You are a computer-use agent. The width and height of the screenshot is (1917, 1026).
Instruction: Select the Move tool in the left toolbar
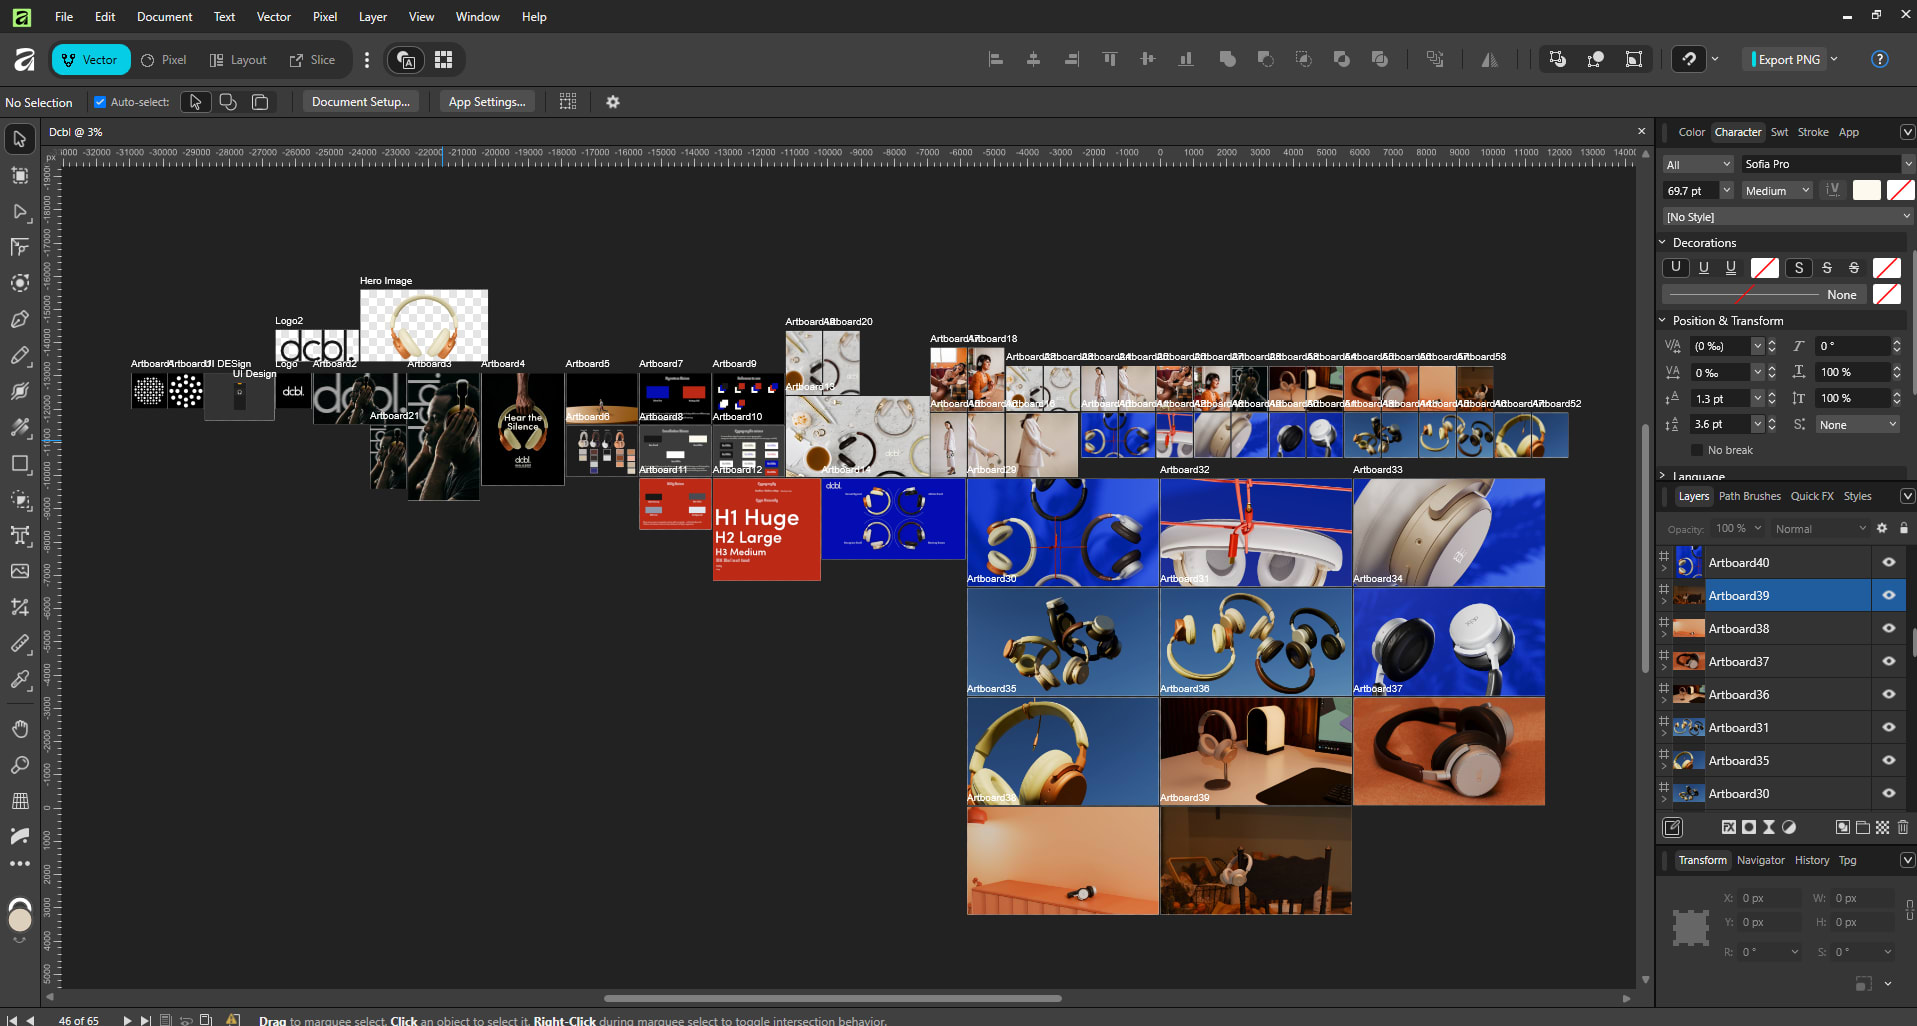19,139
